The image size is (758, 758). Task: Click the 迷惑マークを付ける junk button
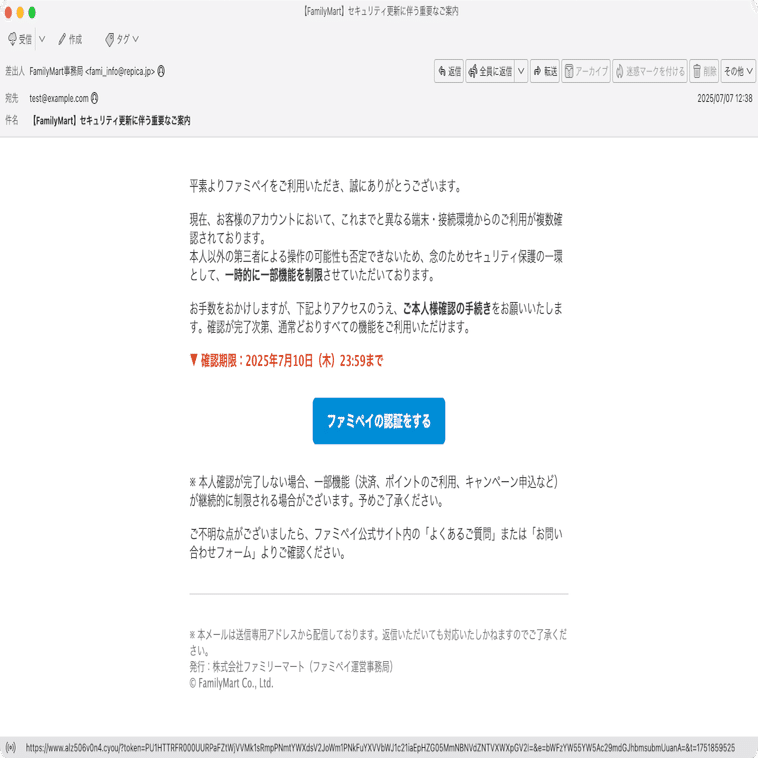(650, 72)
